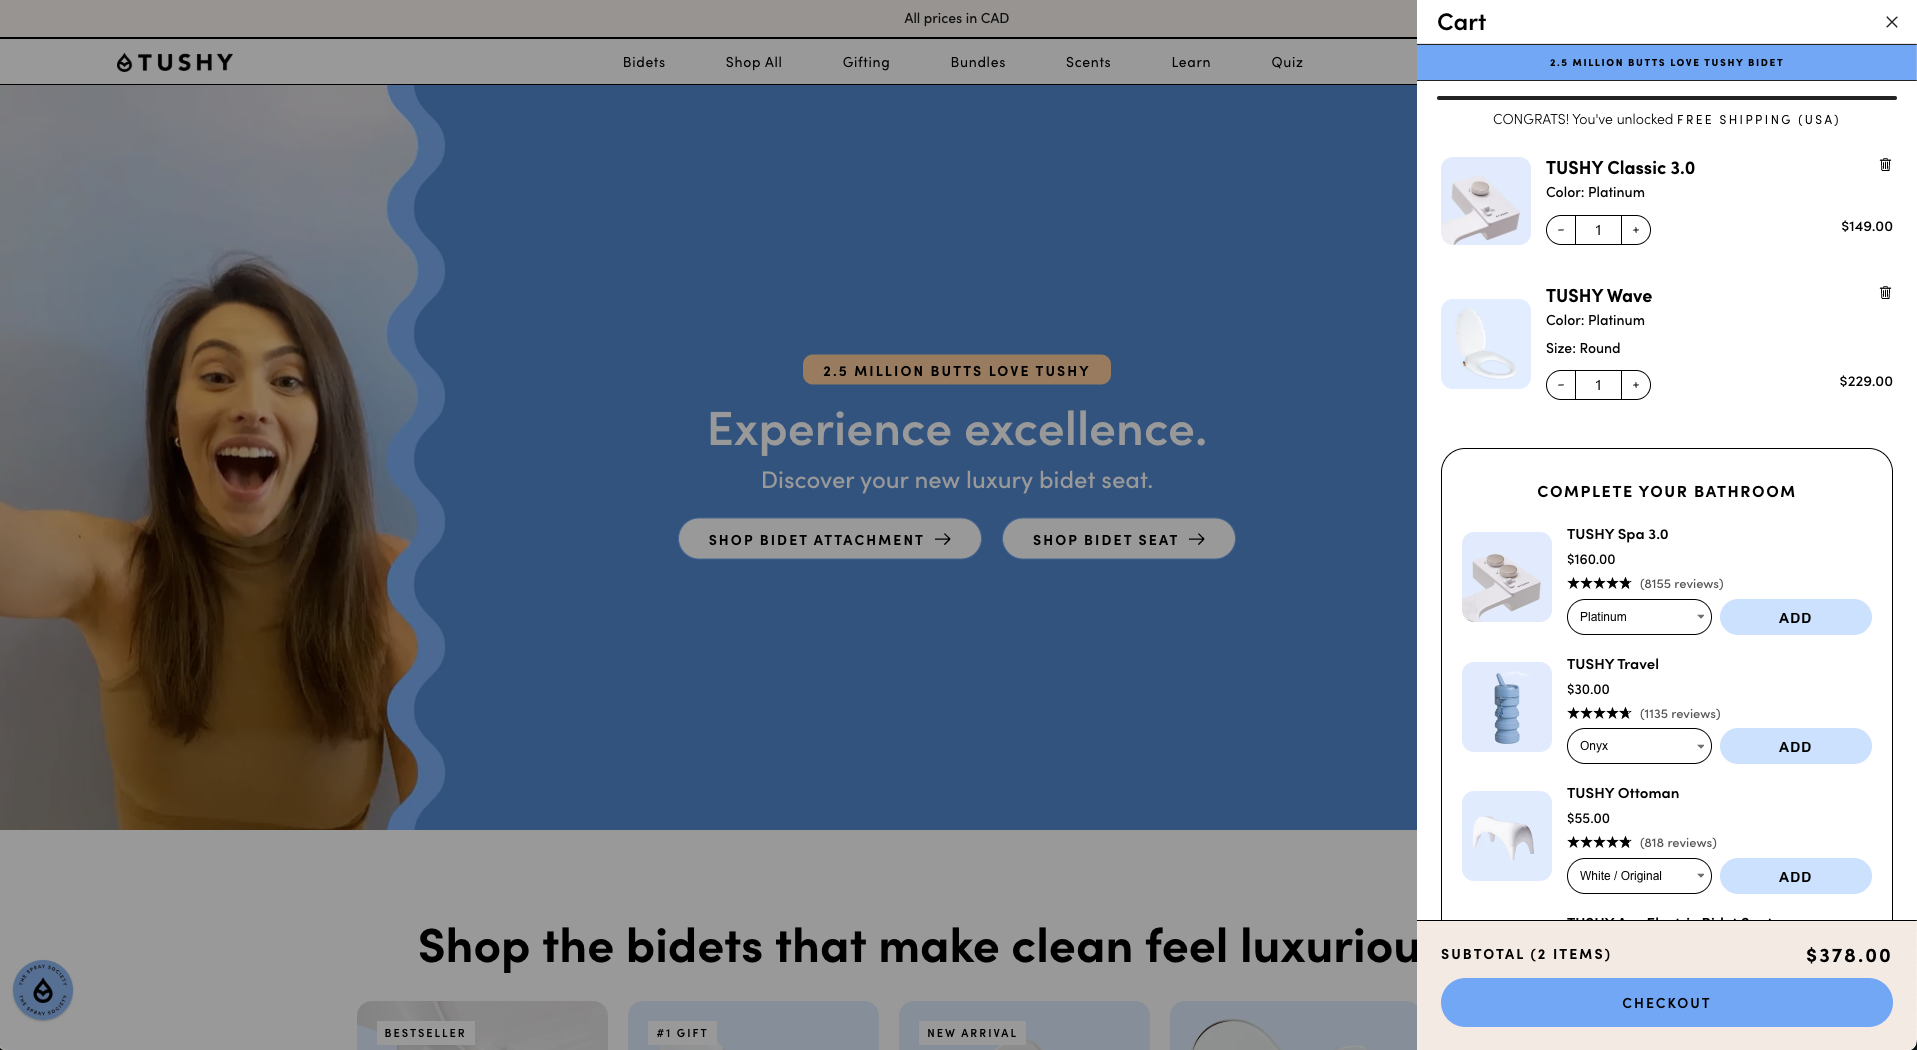Screen dimensions: 1917x1050
Task: Click the TUSHY logo
Action: click(175, 63)
